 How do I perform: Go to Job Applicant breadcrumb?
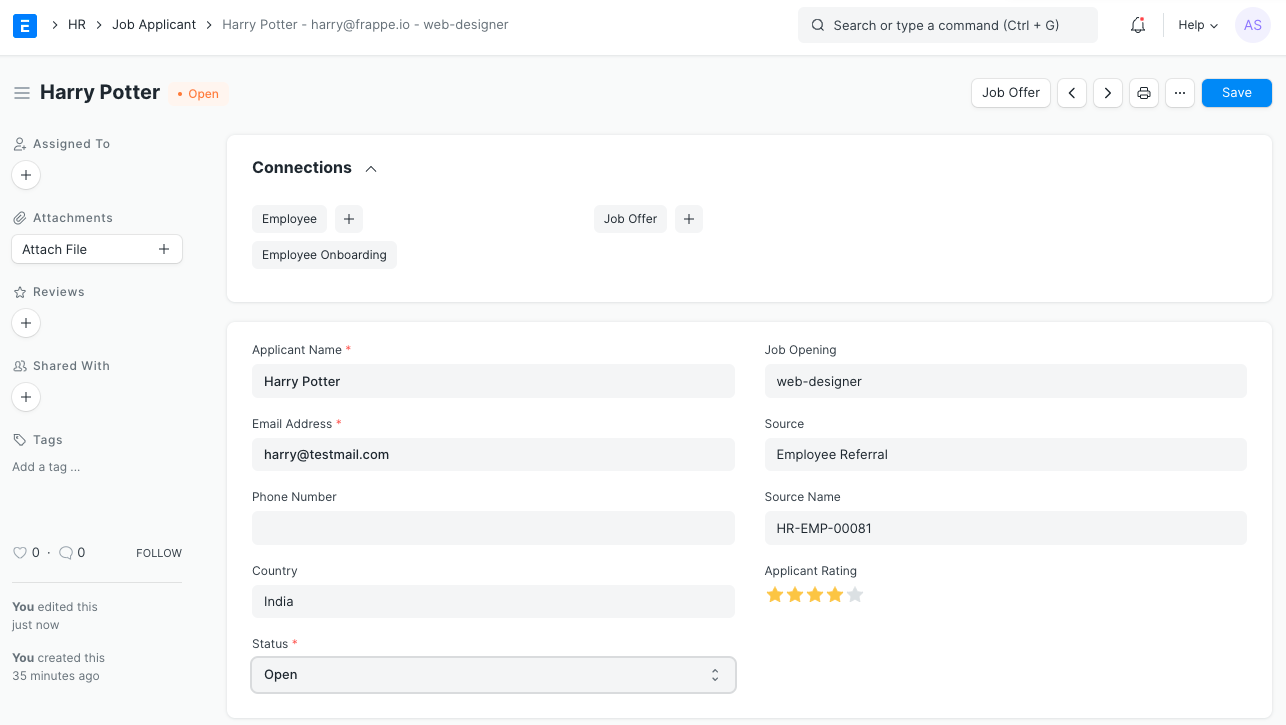[154, 25]
